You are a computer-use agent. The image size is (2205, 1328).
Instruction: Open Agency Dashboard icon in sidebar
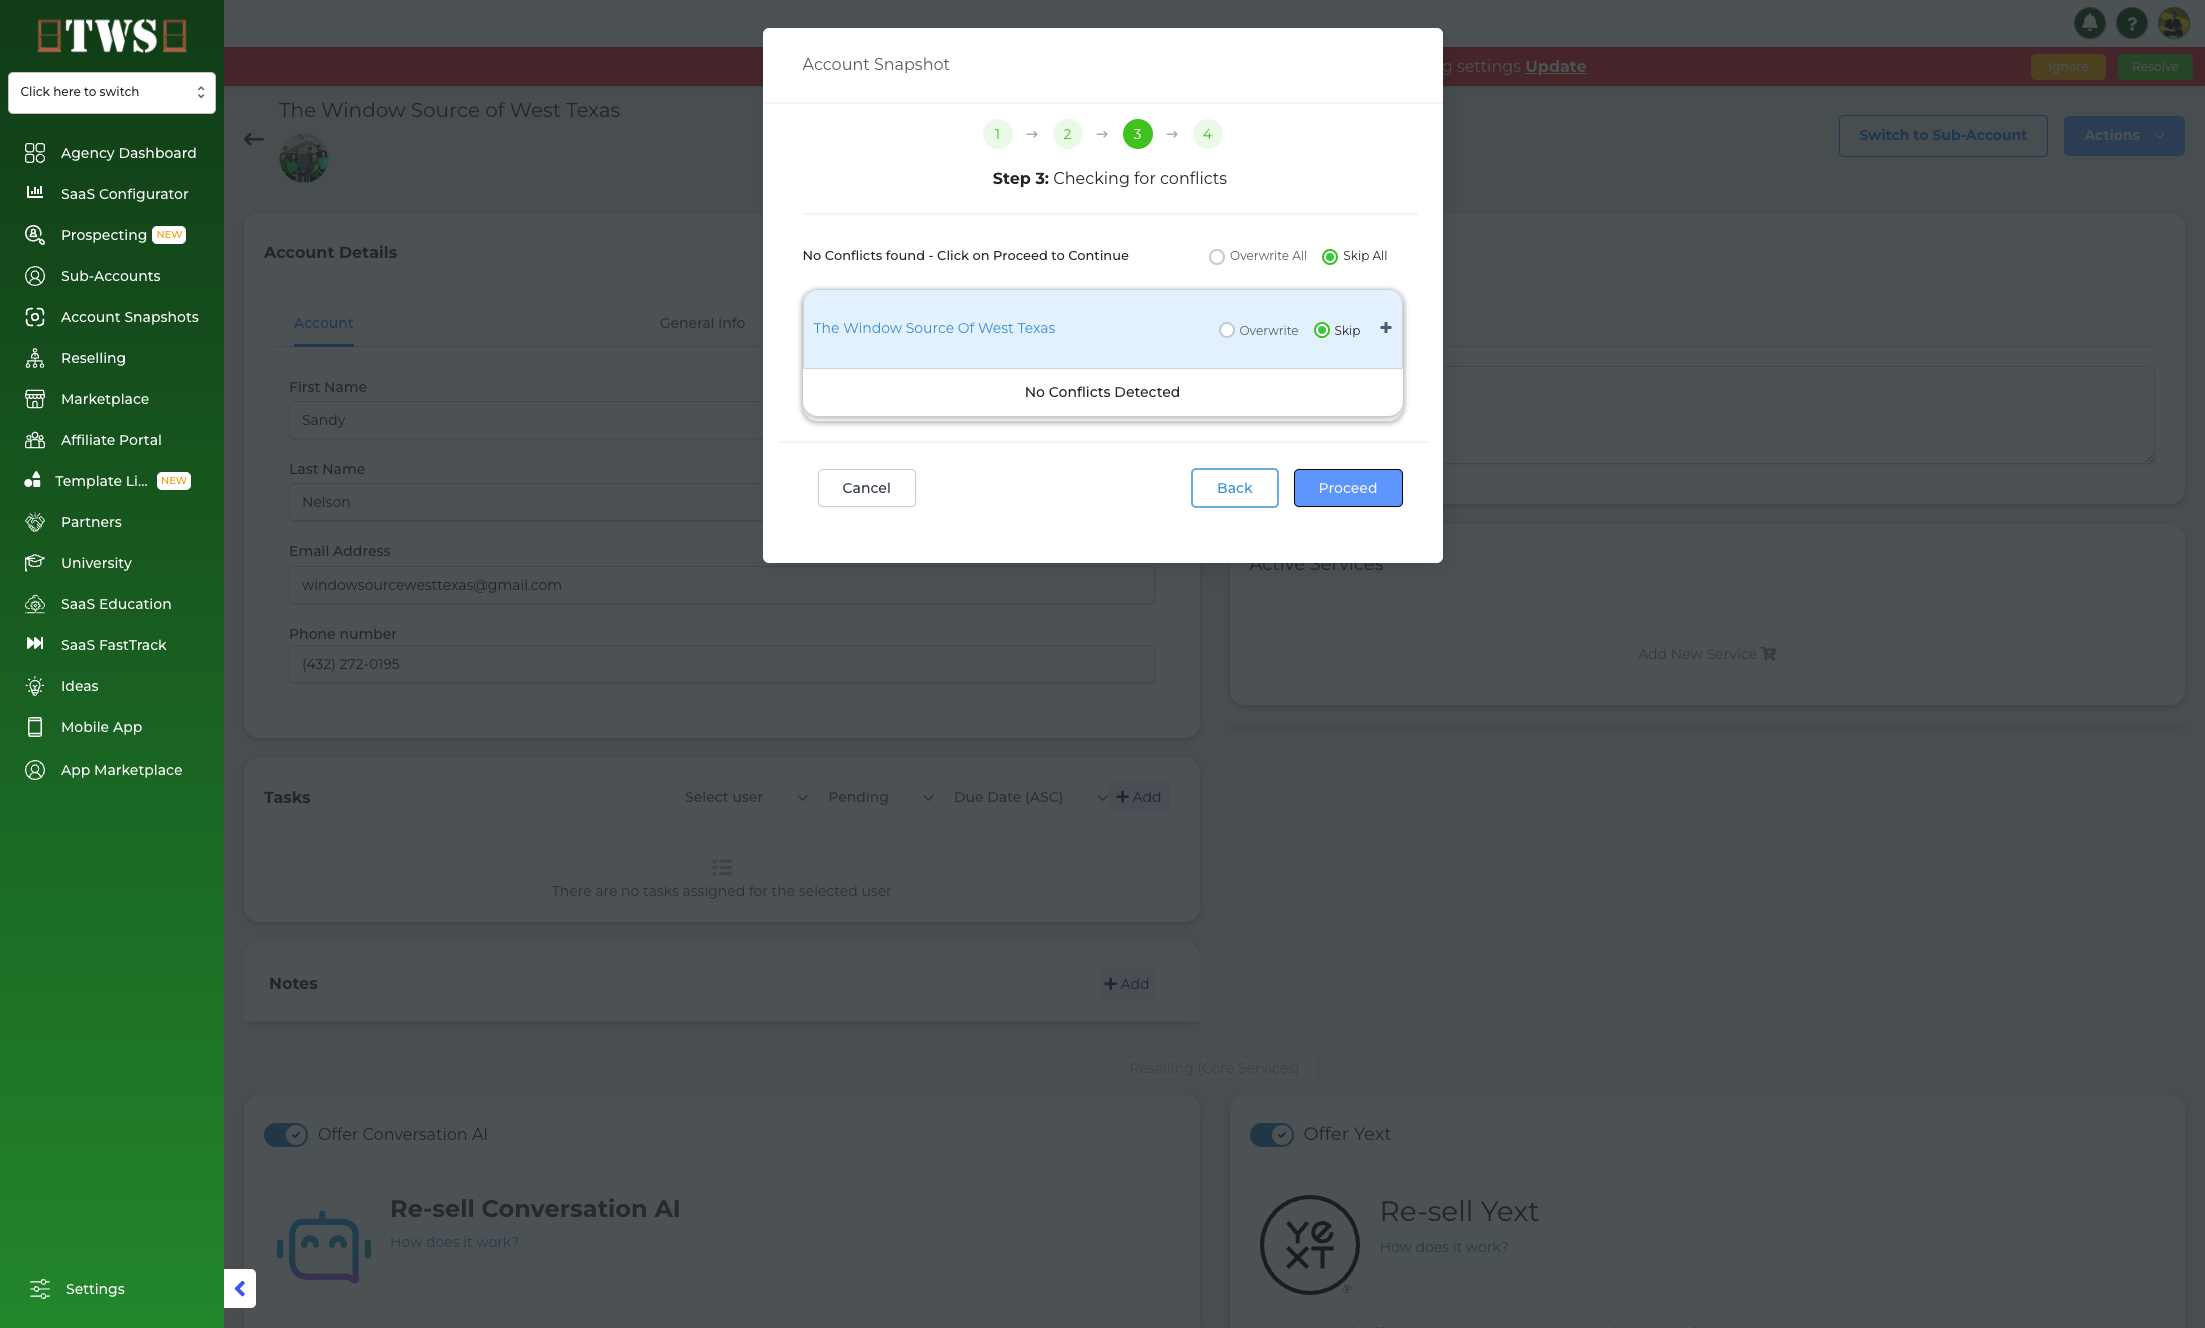(x=35, y=153)
